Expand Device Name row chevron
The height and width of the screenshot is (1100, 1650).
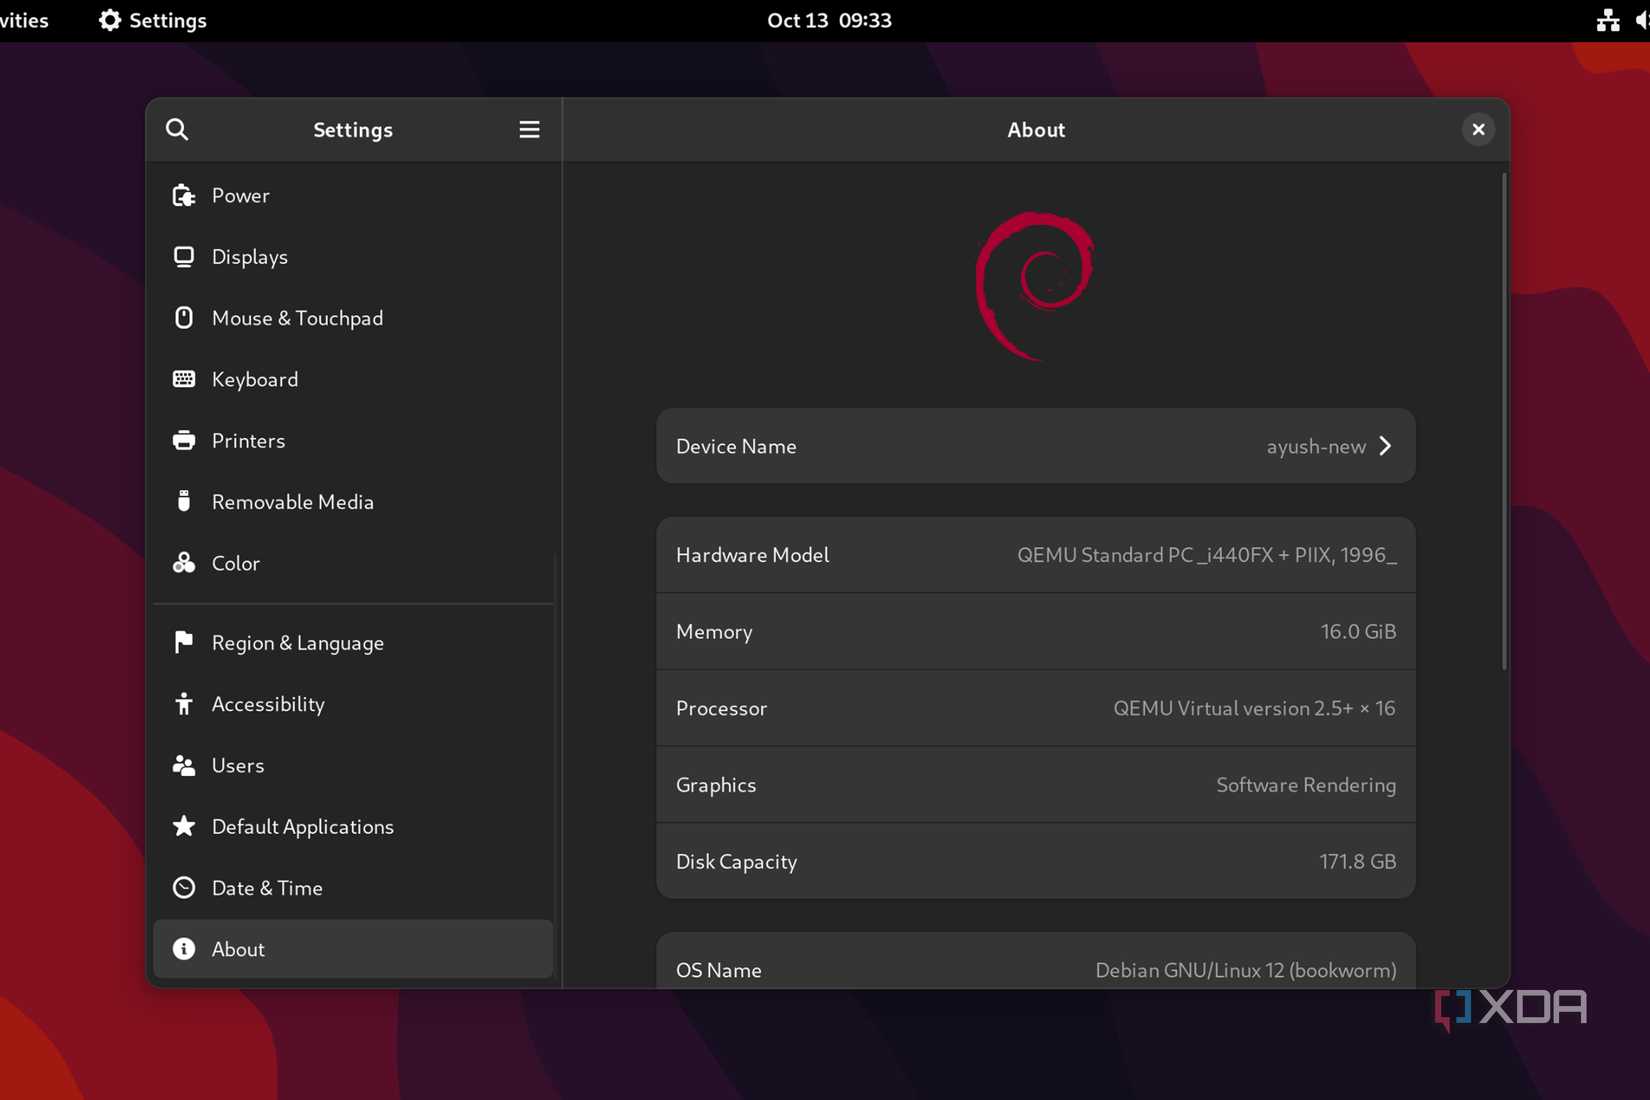1385,446
